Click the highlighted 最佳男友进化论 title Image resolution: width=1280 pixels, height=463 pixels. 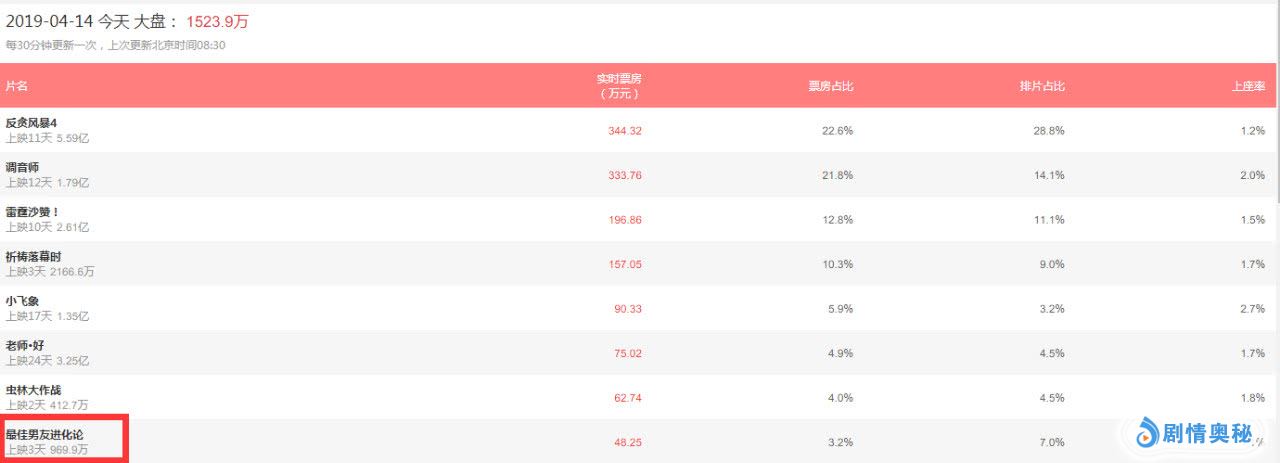coord(44,435)
